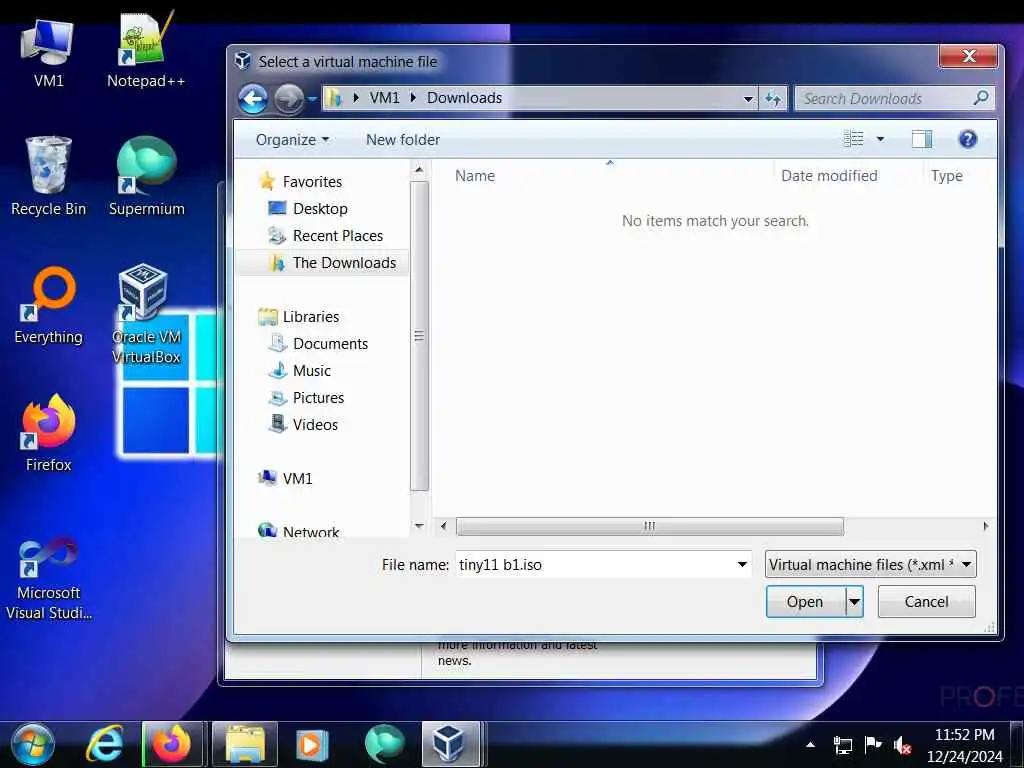Click horizontal scrollbar left arrow

tap(444, 526)
